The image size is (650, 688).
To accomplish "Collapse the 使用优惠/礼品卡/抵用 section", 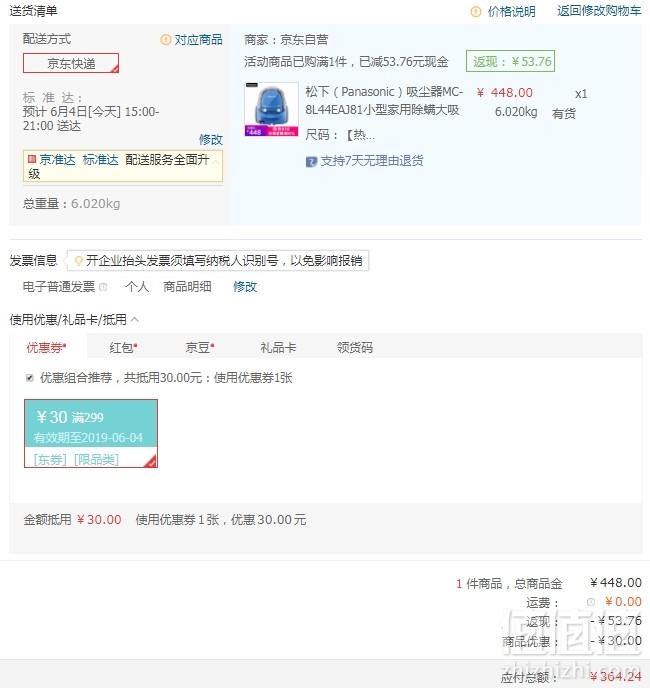I will point(135,320).
